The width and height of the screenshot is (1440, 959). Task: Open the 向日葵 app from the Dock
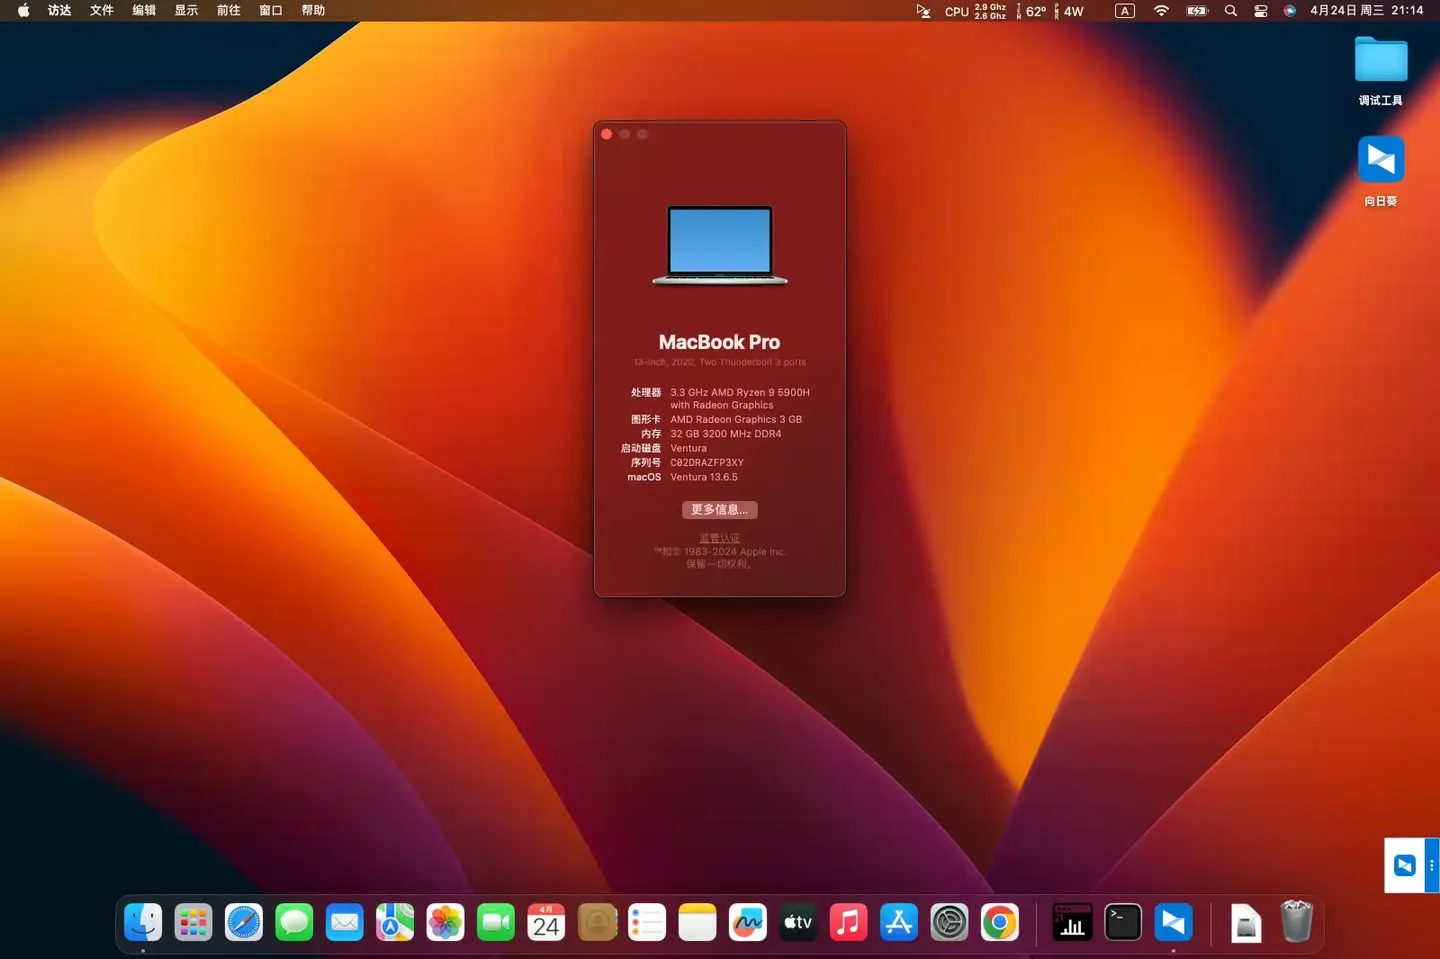(1172, 922)
